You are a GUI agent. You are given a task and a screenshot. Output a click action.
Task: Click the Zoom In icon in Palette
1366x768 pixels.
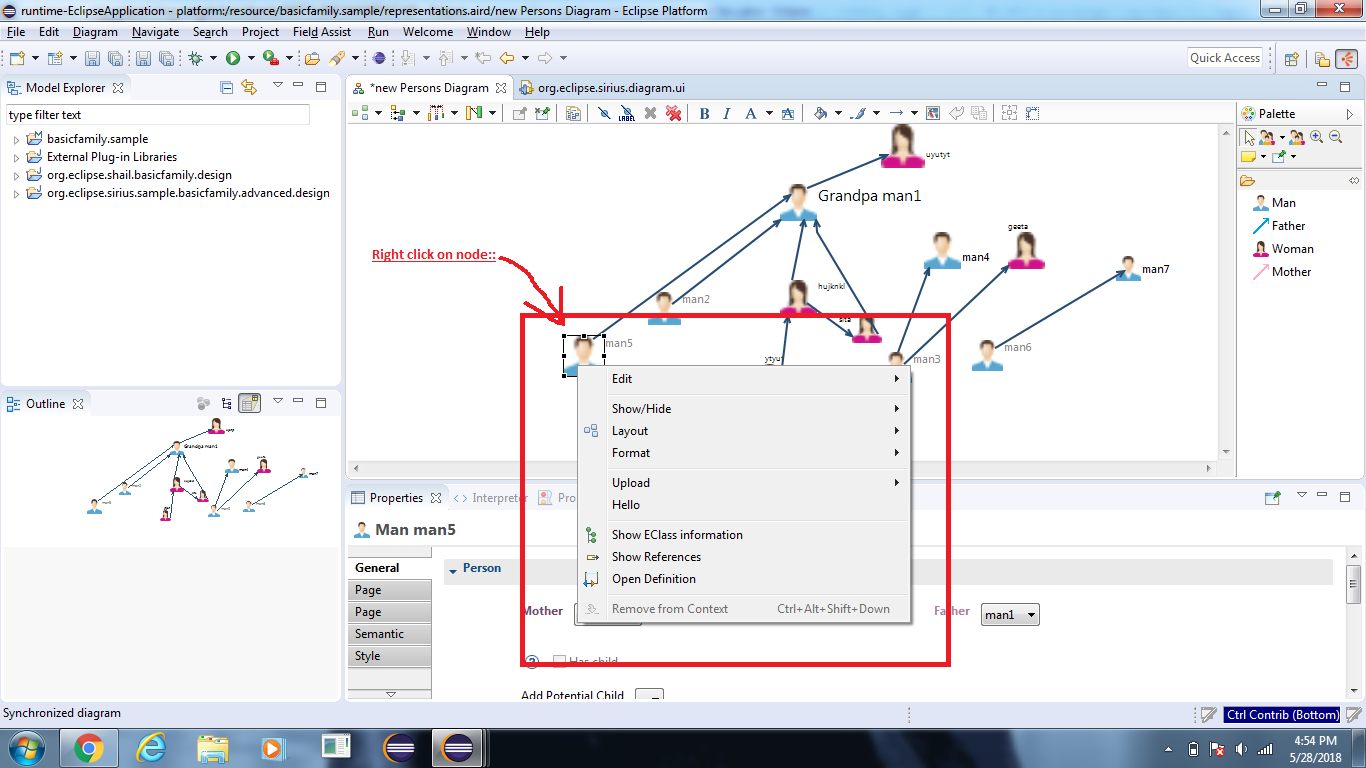coord(1317,137)
